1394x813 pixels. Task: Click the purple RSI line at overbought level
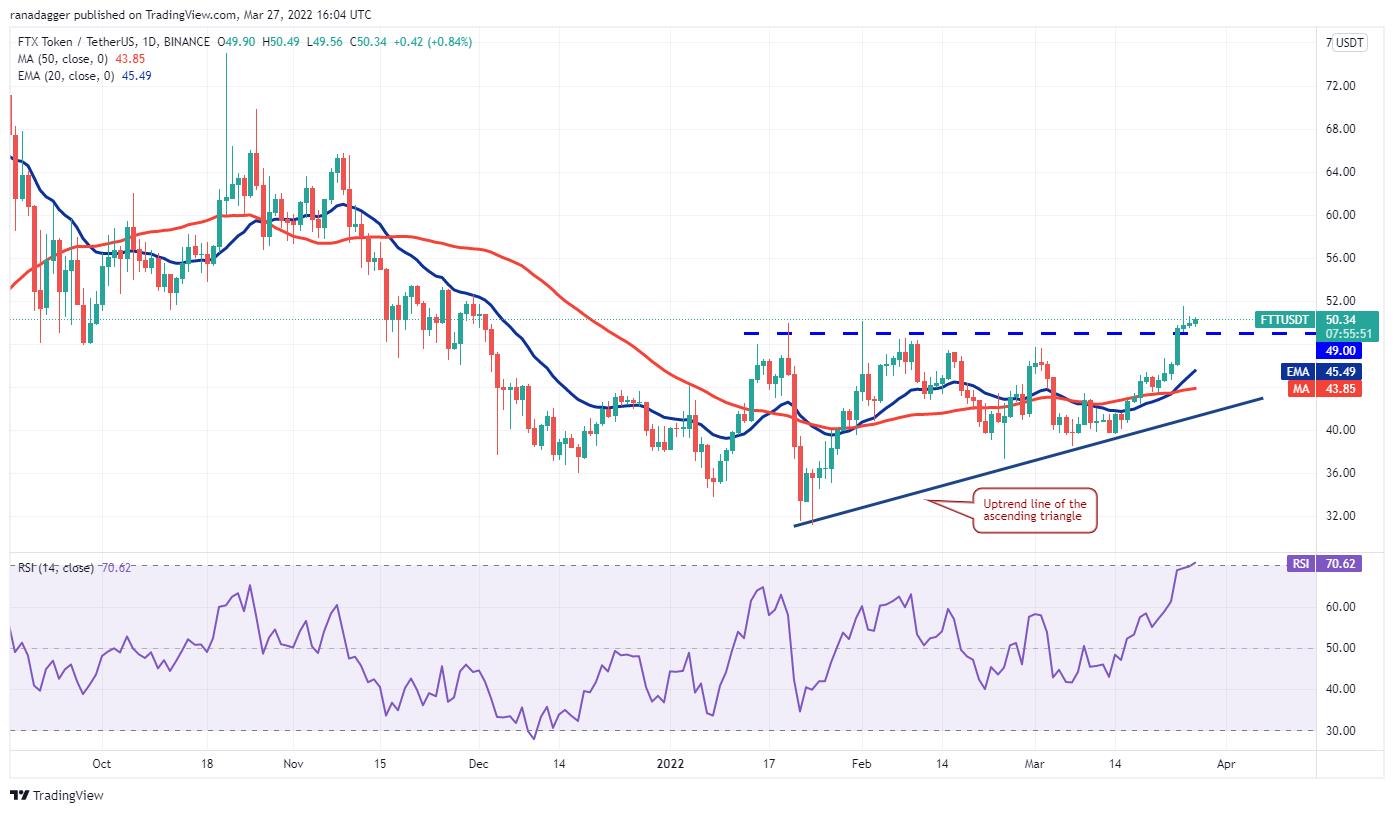tap(1190, 566)
